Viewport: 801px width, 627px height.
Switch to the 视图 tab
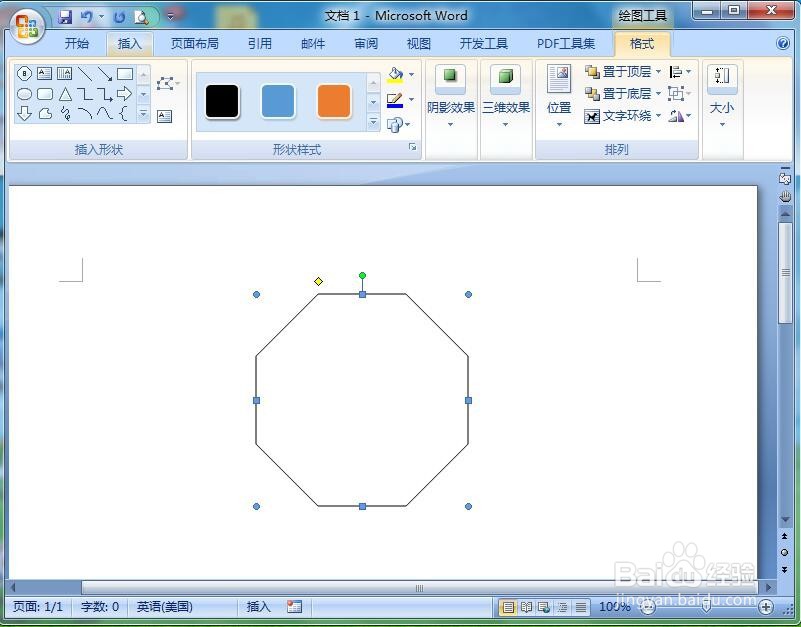(x=418, y=44)
